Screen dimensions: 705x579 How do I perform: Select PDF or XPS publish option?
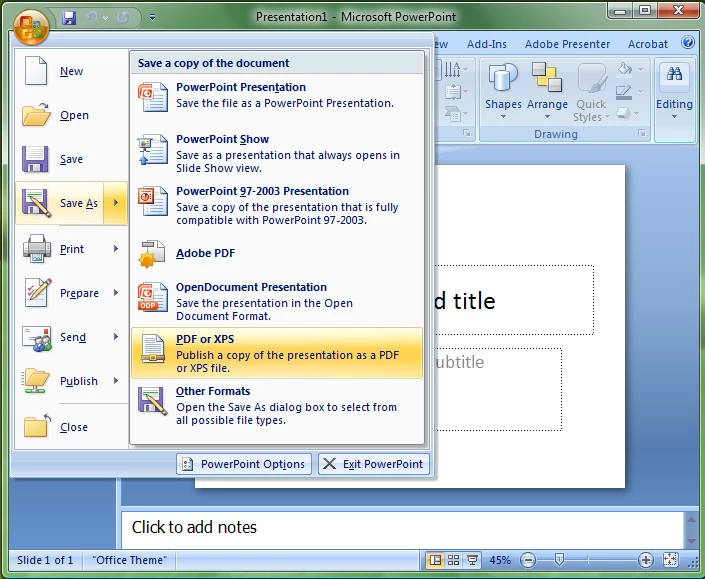(277, 353)
